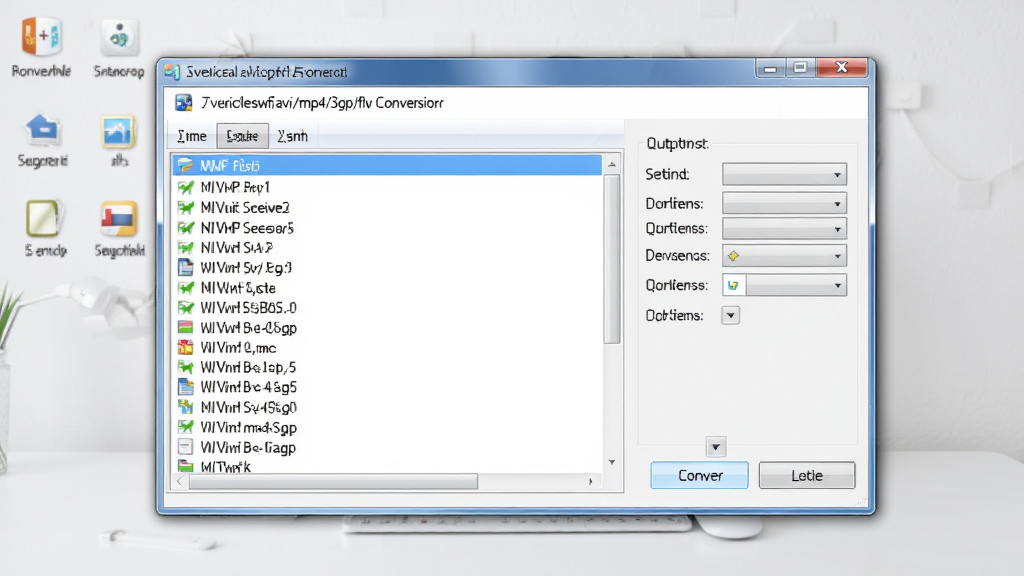The image size is (1024, 576).
Task: Expand the small Ootliems dropdown arrow
Action: click(x=730, y=315)
